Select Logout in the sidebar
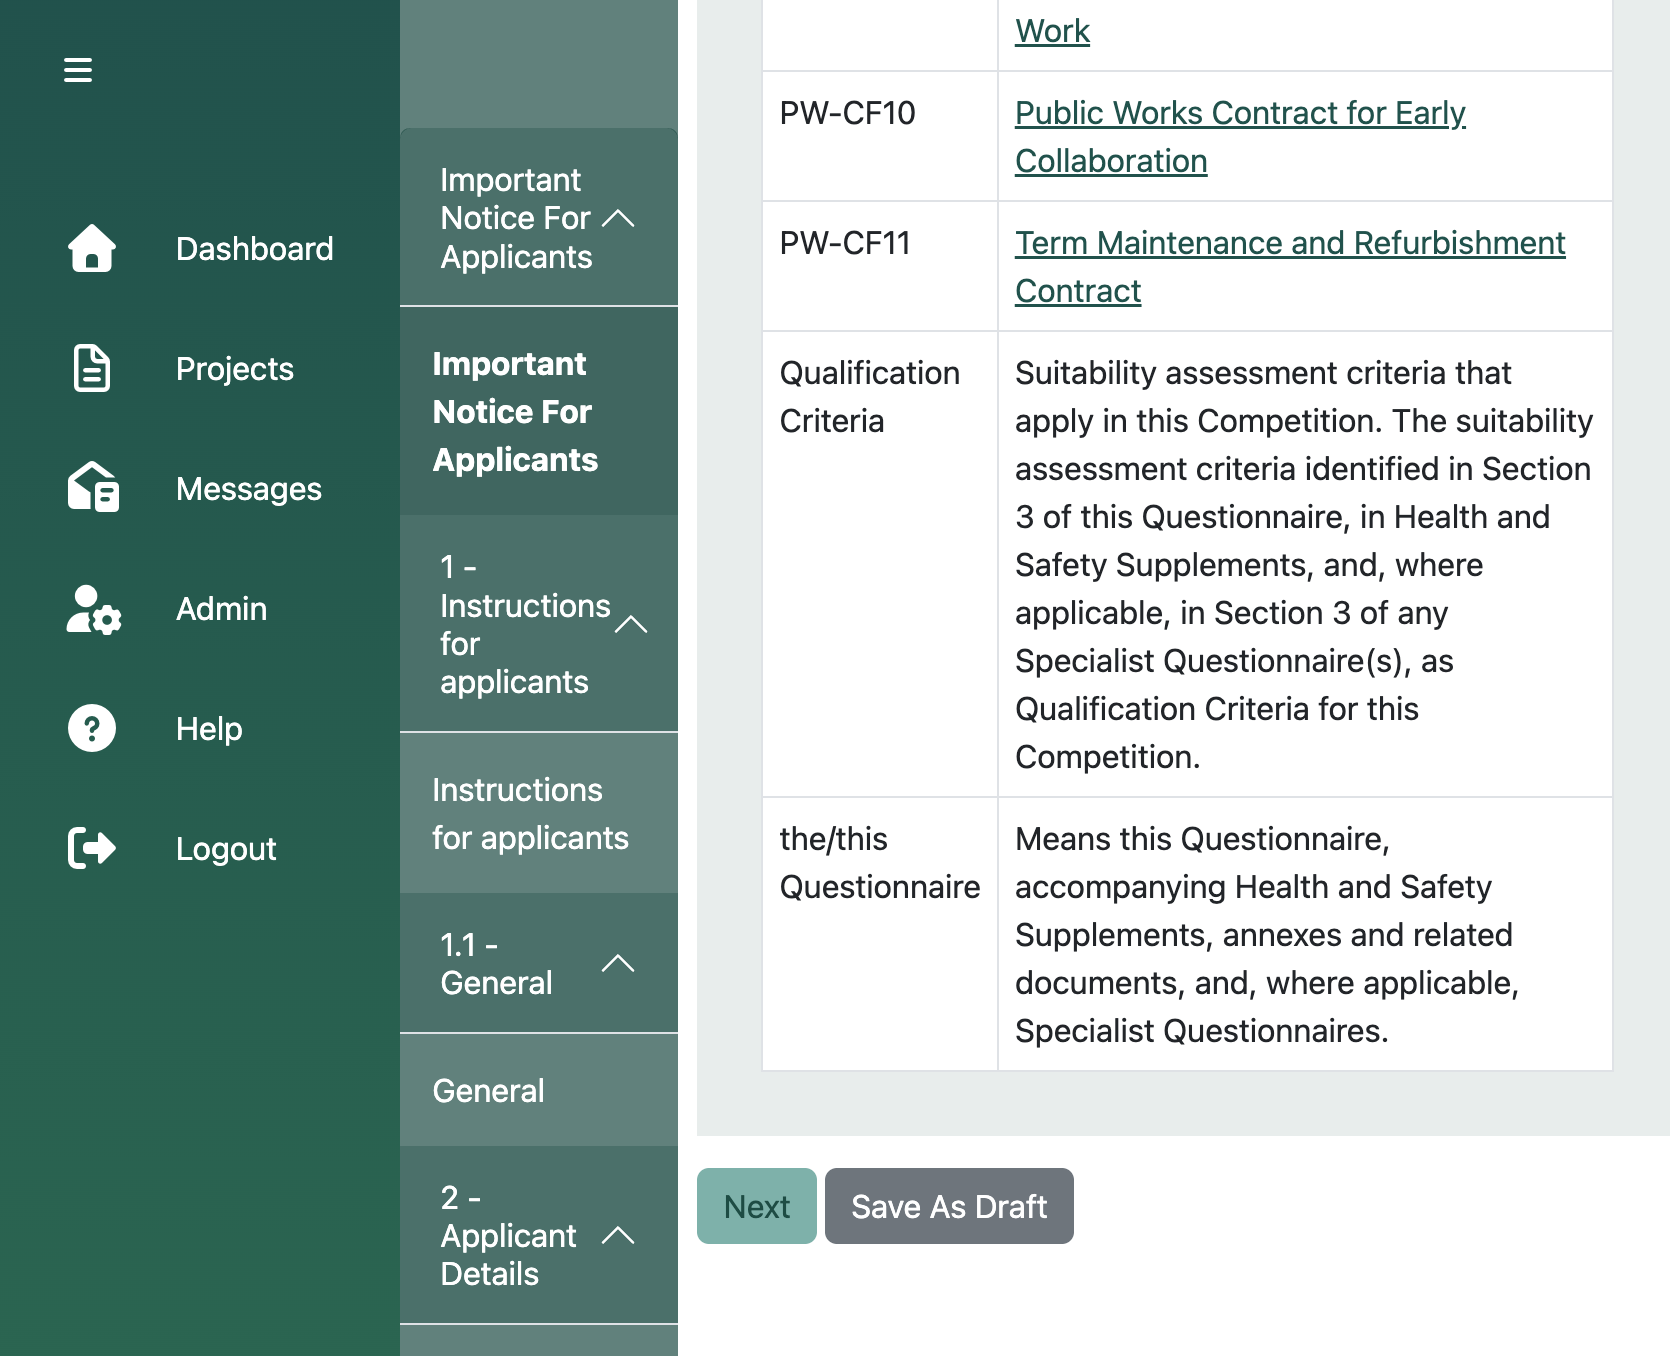1670x1356 pixels. 226,849
